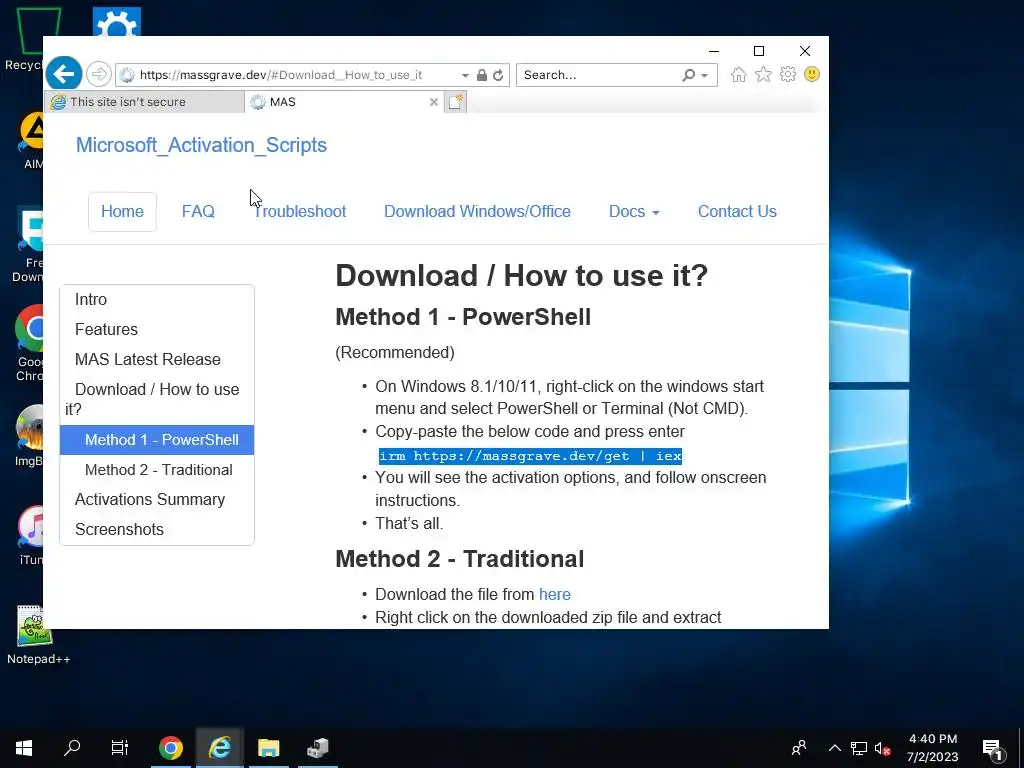Click the 'Method 2 - Traditional' heading
The image size is (1024, 768).
point(460,559)
